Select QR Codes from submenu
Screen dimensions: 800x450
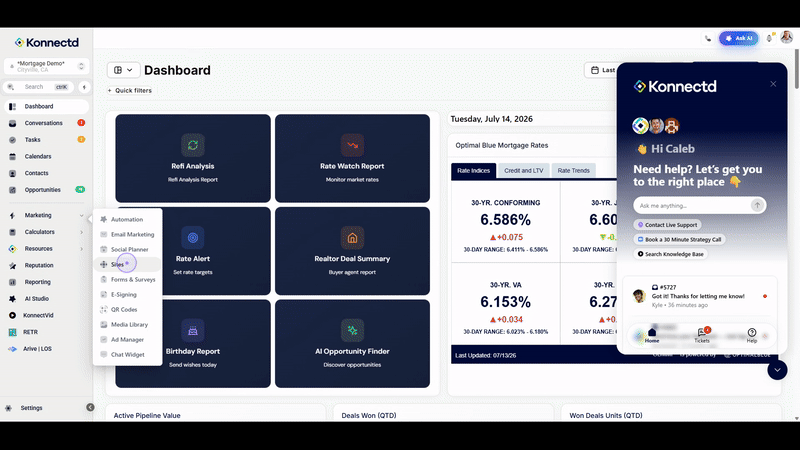pyautogui.click(x=127, y=310)
